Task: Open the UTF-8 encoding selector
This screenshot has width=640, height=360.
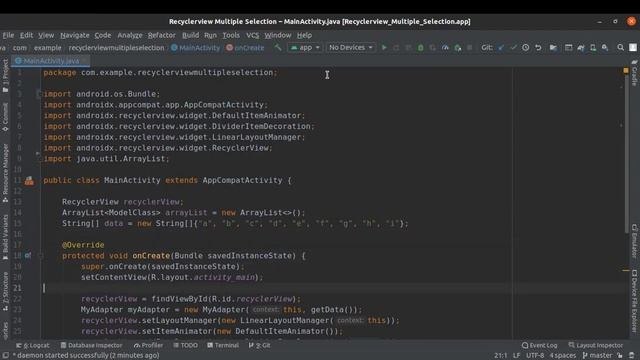Action: pos(535,356)
